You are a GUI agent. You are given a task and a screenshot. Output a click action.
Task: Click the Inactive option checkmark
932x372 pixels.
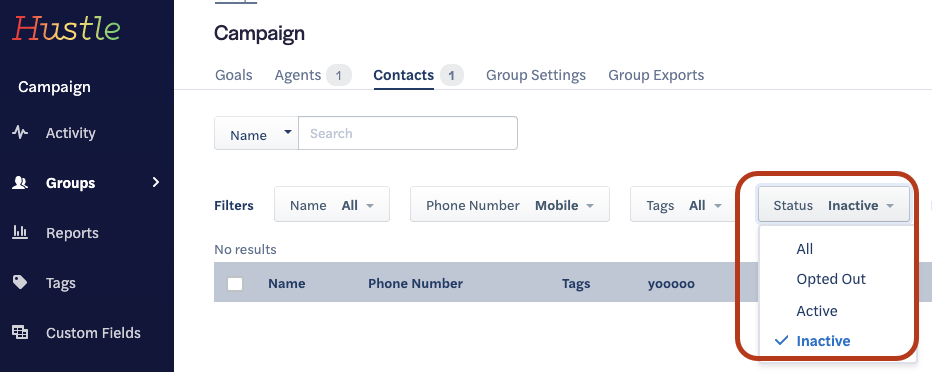point(782,341)
